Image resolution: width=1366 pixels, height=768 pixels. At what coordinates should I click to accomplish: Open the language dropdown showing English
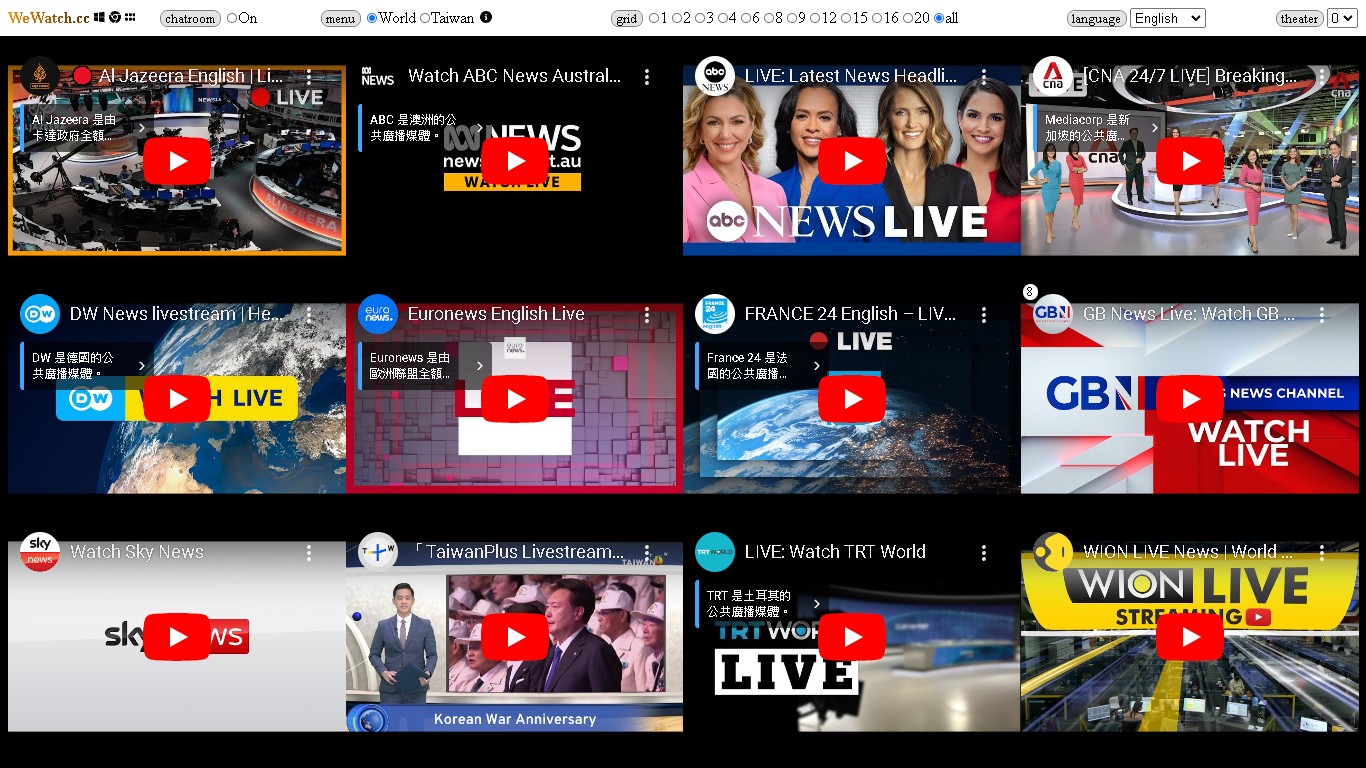(x=1167, y=18)
